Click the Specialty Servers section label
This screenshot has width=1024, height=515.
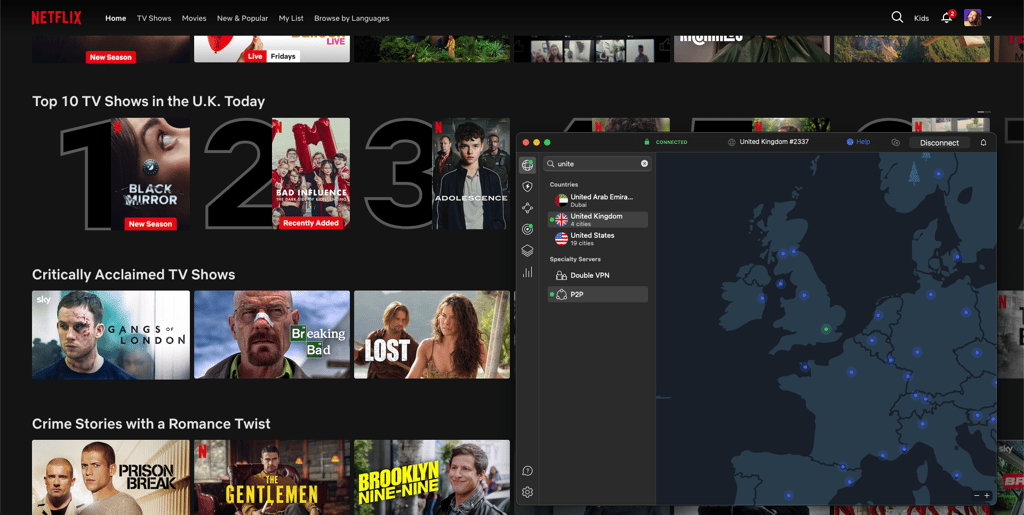tap(575, 260)
